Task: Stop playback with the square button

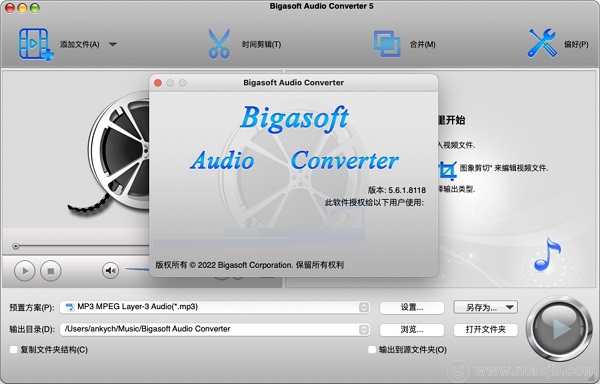Action: [x=51, y=271]
